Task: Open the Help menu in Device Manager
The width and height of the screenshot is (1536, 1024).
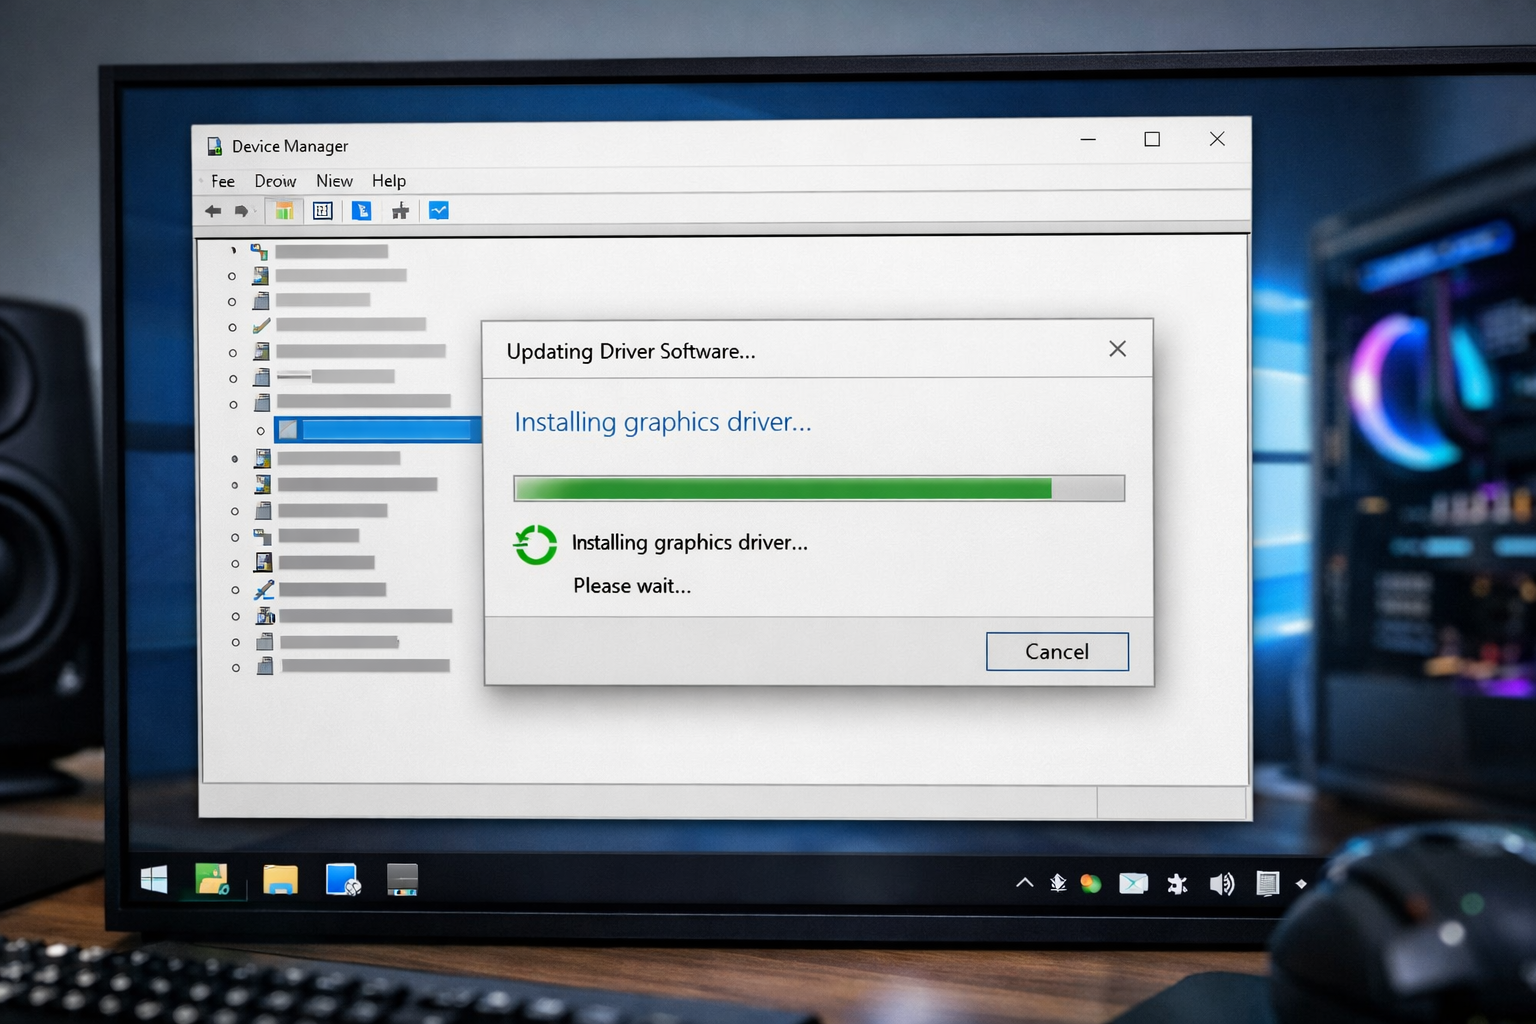Action: tap(389, 181)
